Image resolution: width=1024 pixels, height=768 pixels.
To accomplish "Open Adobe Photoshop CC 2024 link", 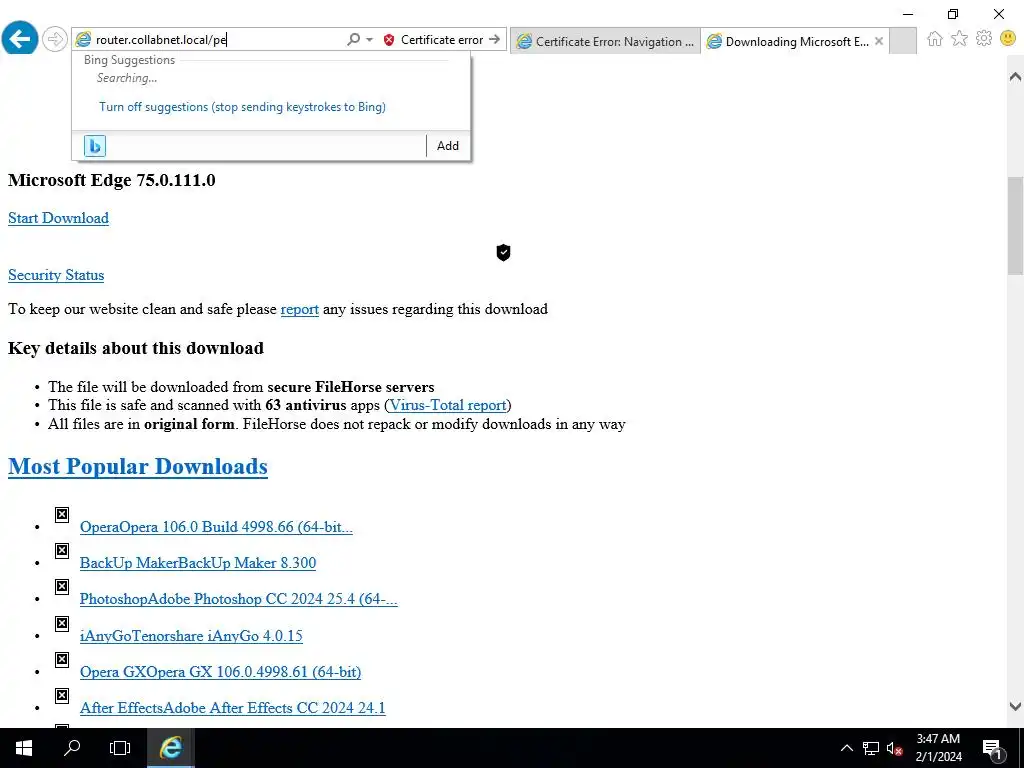I will click(238, 599).
